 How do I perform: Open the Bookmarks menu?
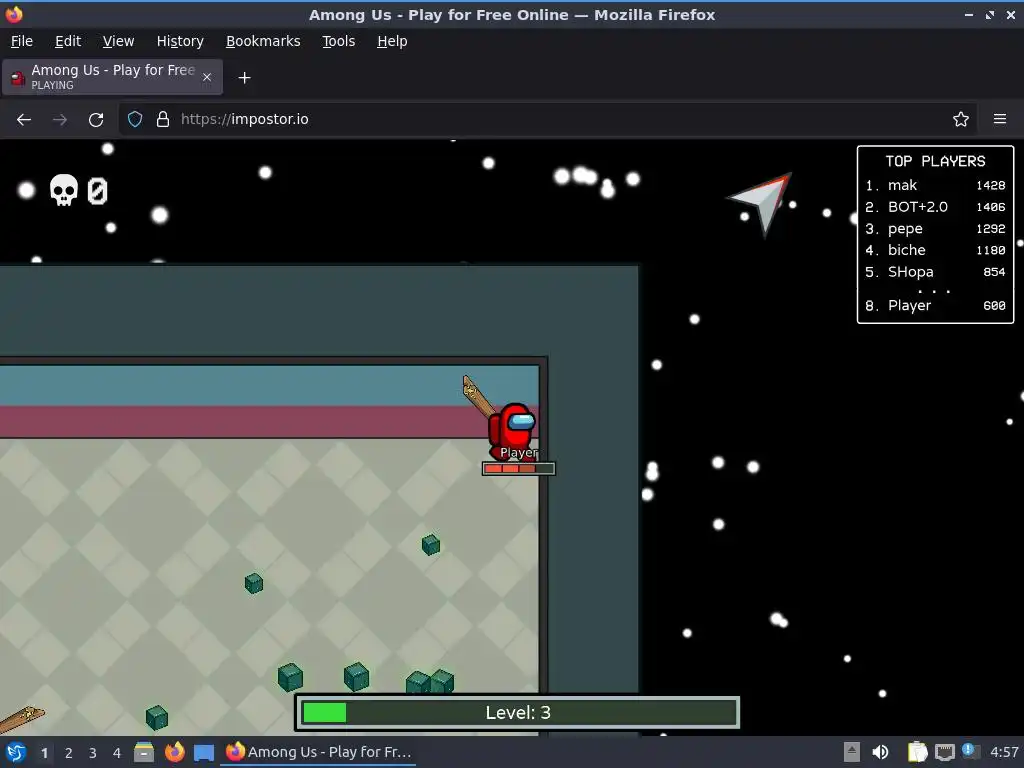point(263,41)
